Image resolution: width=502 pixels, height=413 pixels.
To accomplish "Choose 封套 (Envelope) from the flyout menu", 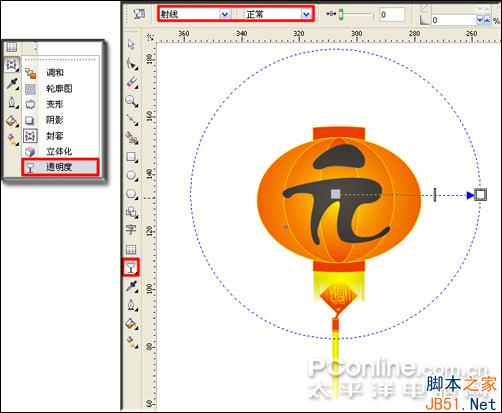I will click(x=61, y=136).
